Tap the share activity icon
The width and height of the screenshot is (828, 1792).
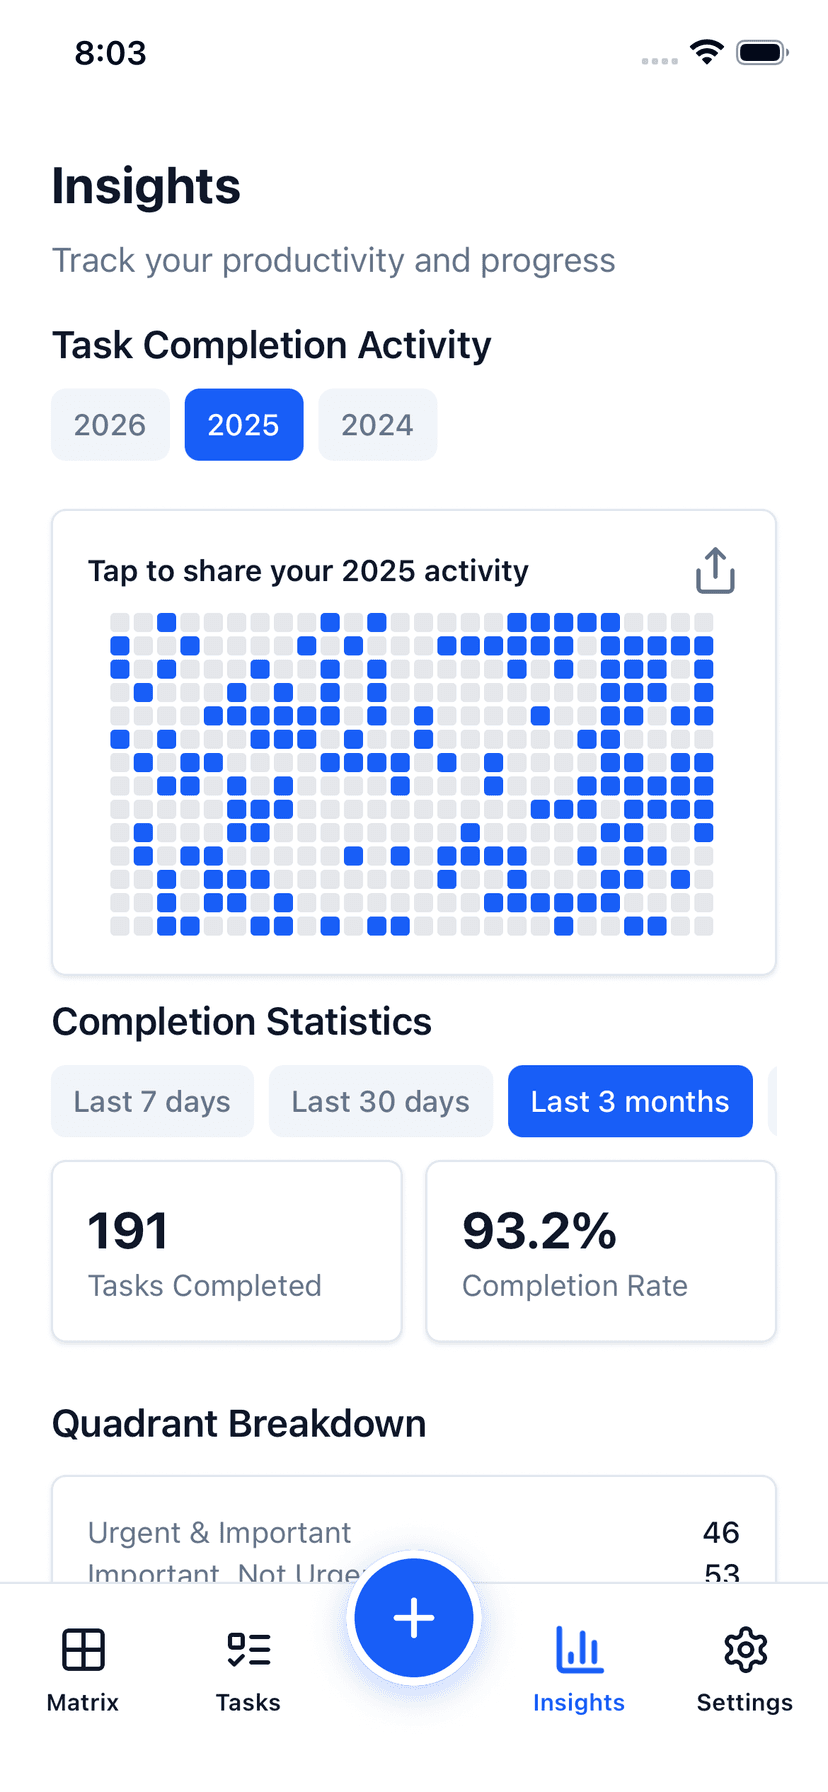coord(714,570)
